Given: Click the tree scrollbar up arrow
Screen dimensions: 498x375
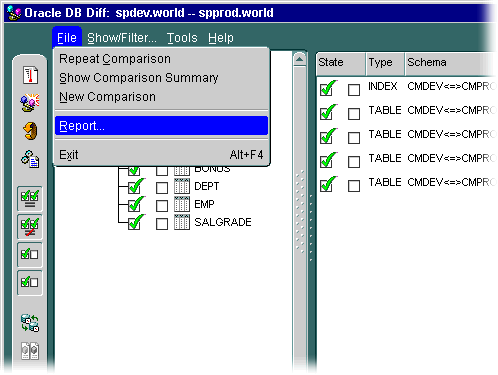Looking at the screenshot, I should [300, 59].
